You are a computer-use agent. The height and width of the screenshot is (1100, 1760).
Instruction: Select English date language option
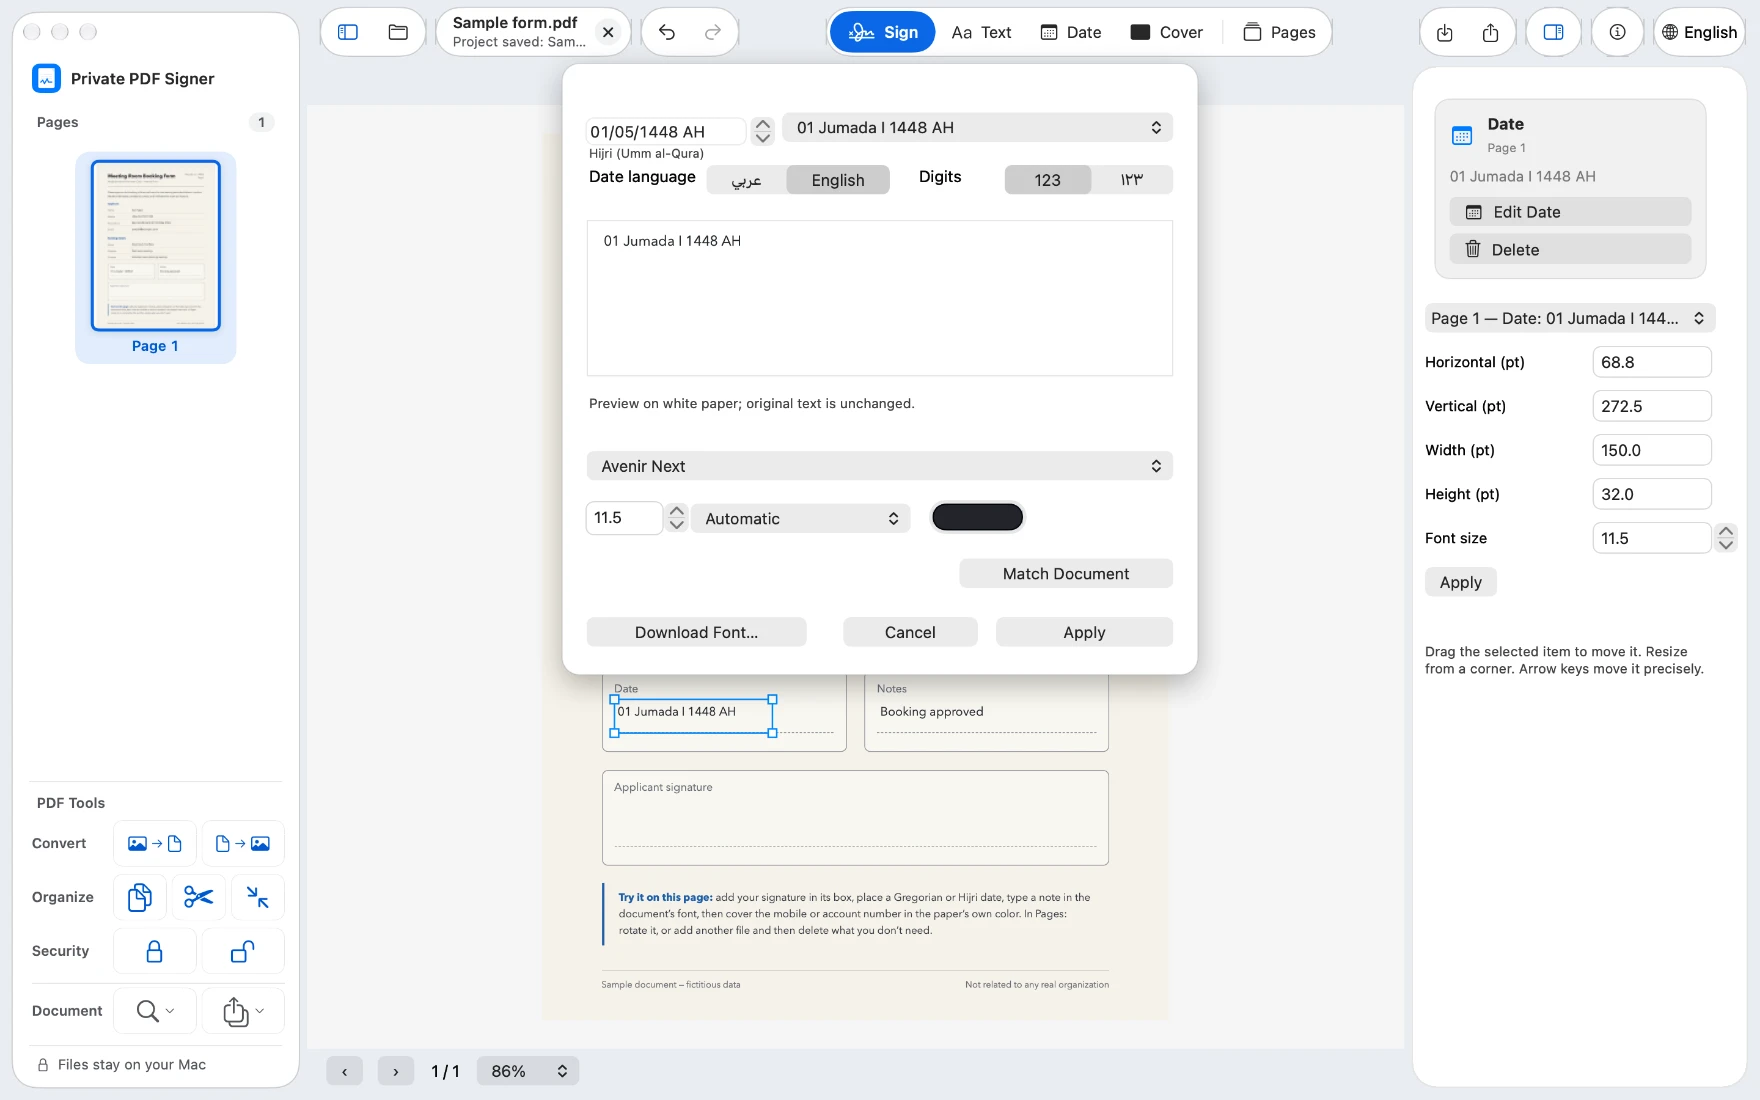click(838, 180)
